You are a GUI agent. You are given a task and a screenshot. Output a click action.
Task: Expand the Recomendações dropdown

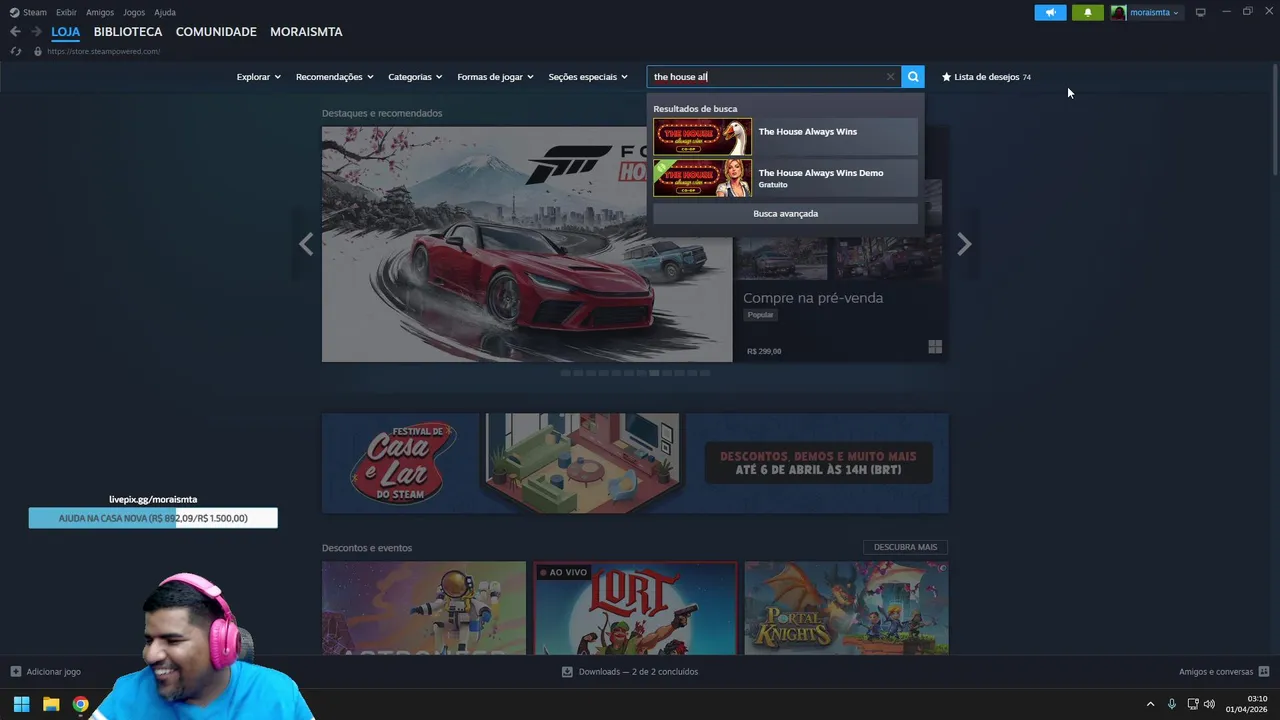click(x=334, y=77)
